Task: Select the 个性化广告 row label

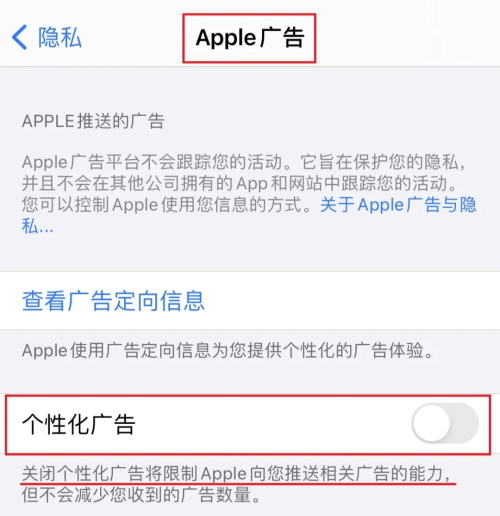Action: [x=79, y=424]
